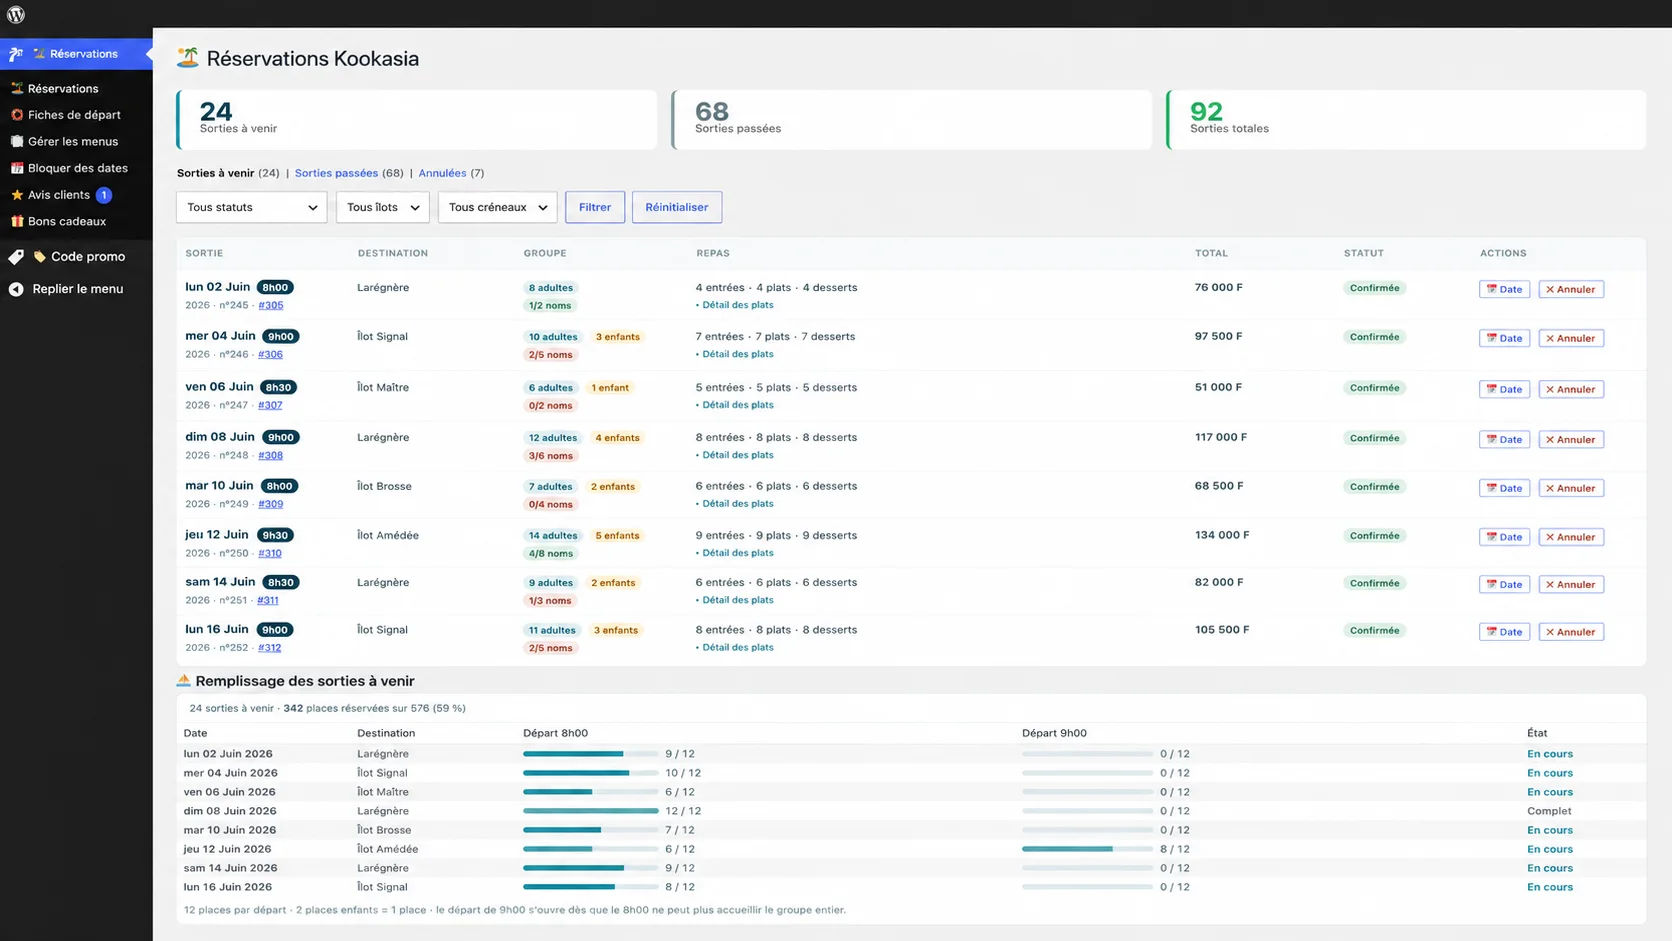The width and height of the screenshot is (1672, 941).
Task: Click the 117 000 F total amount
Action: tap(1221, 437)
